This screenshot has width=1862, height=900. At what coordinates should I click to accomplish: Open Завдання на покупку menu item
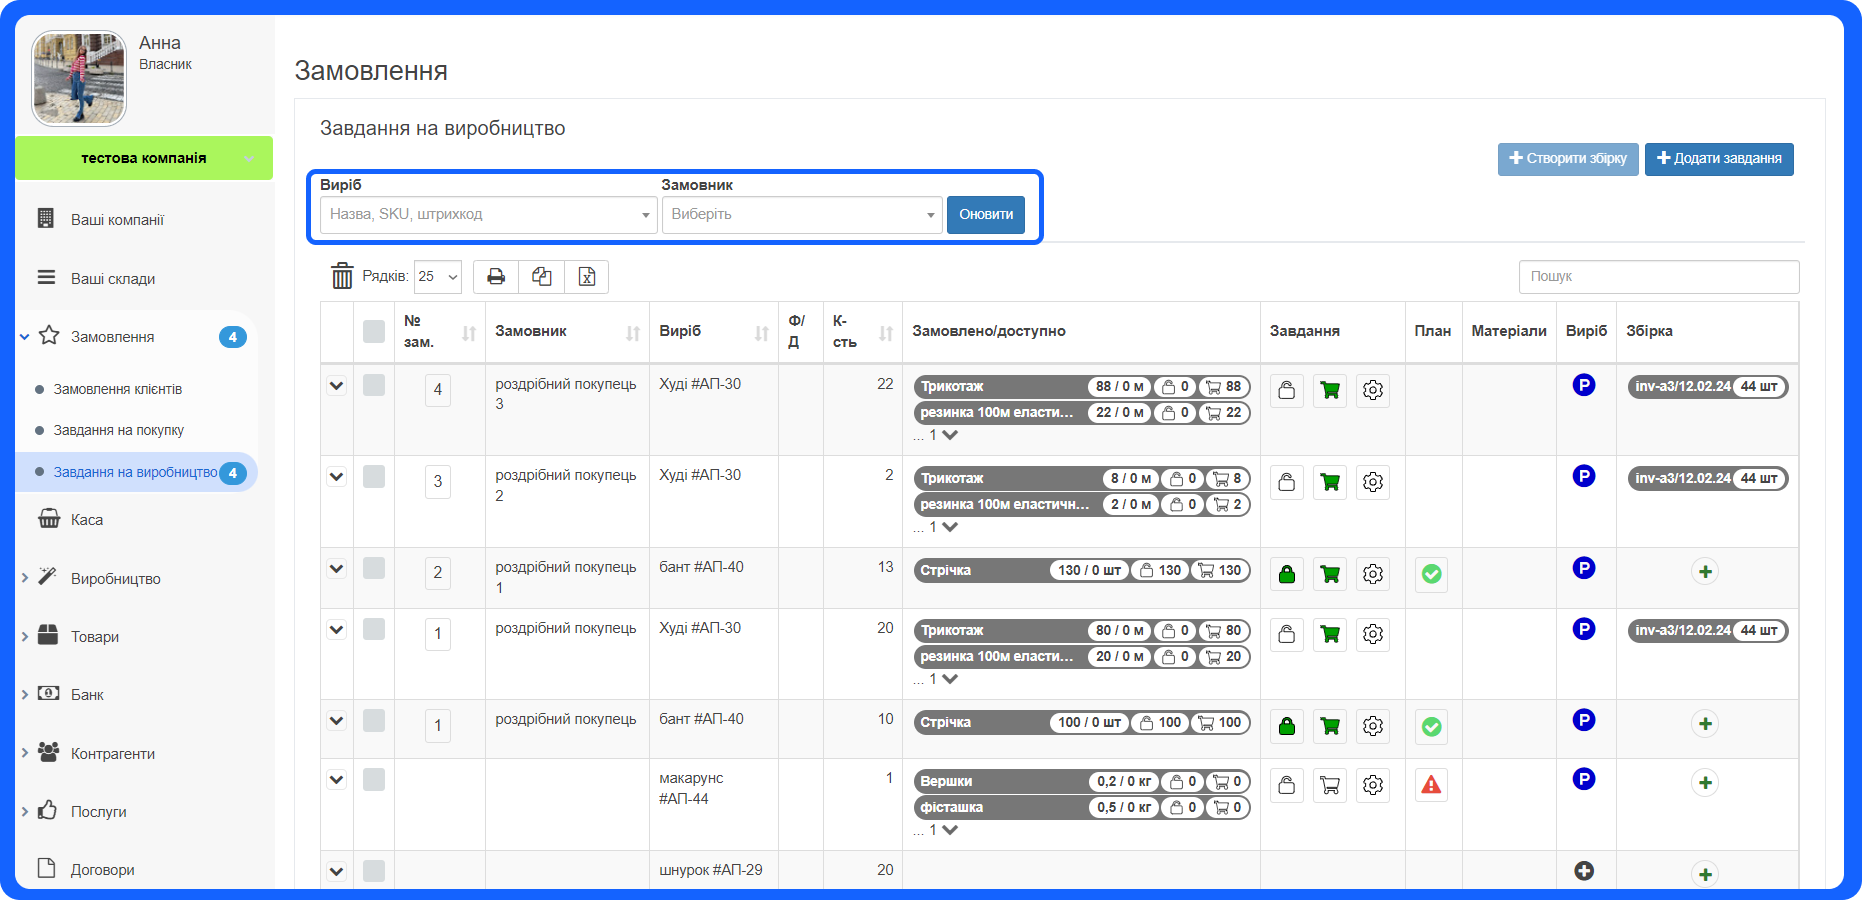coord(119,430)
